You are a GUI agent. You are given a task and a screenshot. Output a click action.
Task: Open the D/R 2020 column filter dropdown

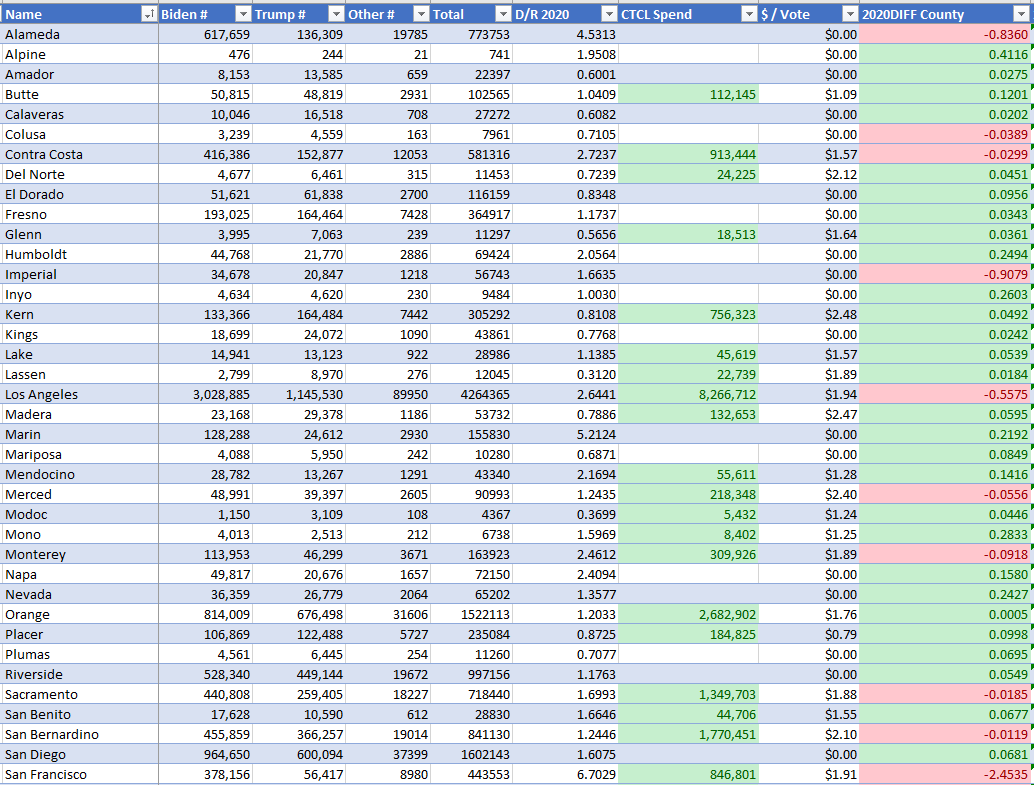pos(609,15)
